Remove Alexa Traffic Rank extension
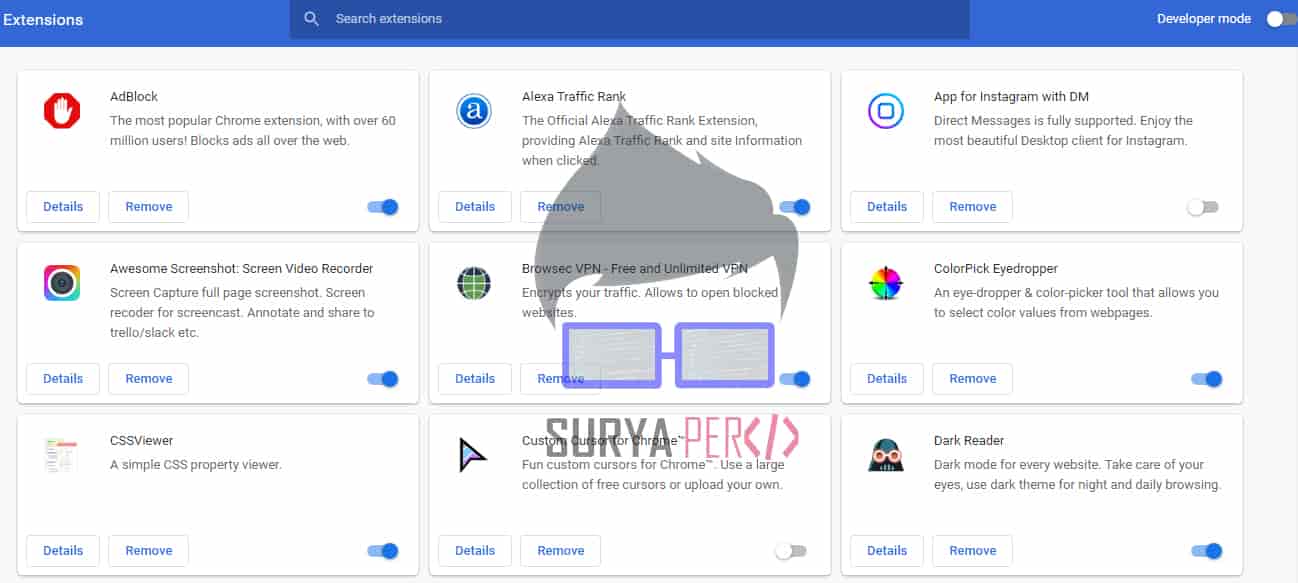 (561, 207)
